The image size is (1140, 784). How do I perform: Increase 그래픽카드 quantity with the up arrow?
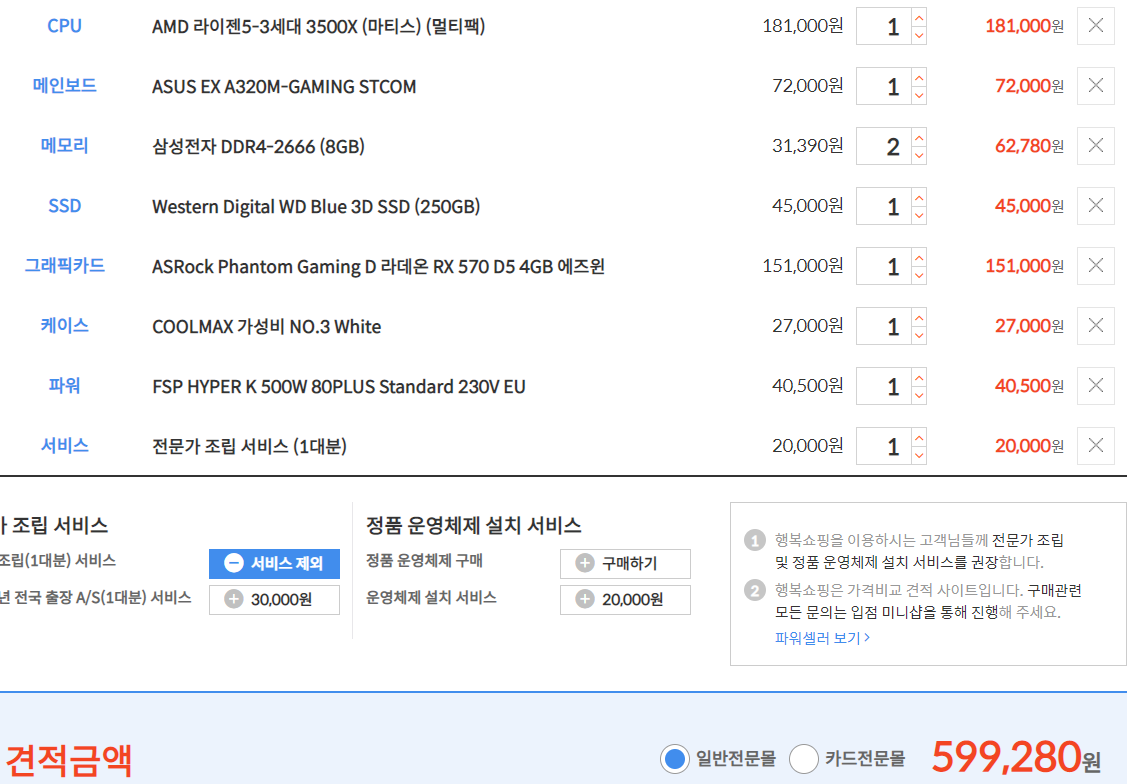919,257
